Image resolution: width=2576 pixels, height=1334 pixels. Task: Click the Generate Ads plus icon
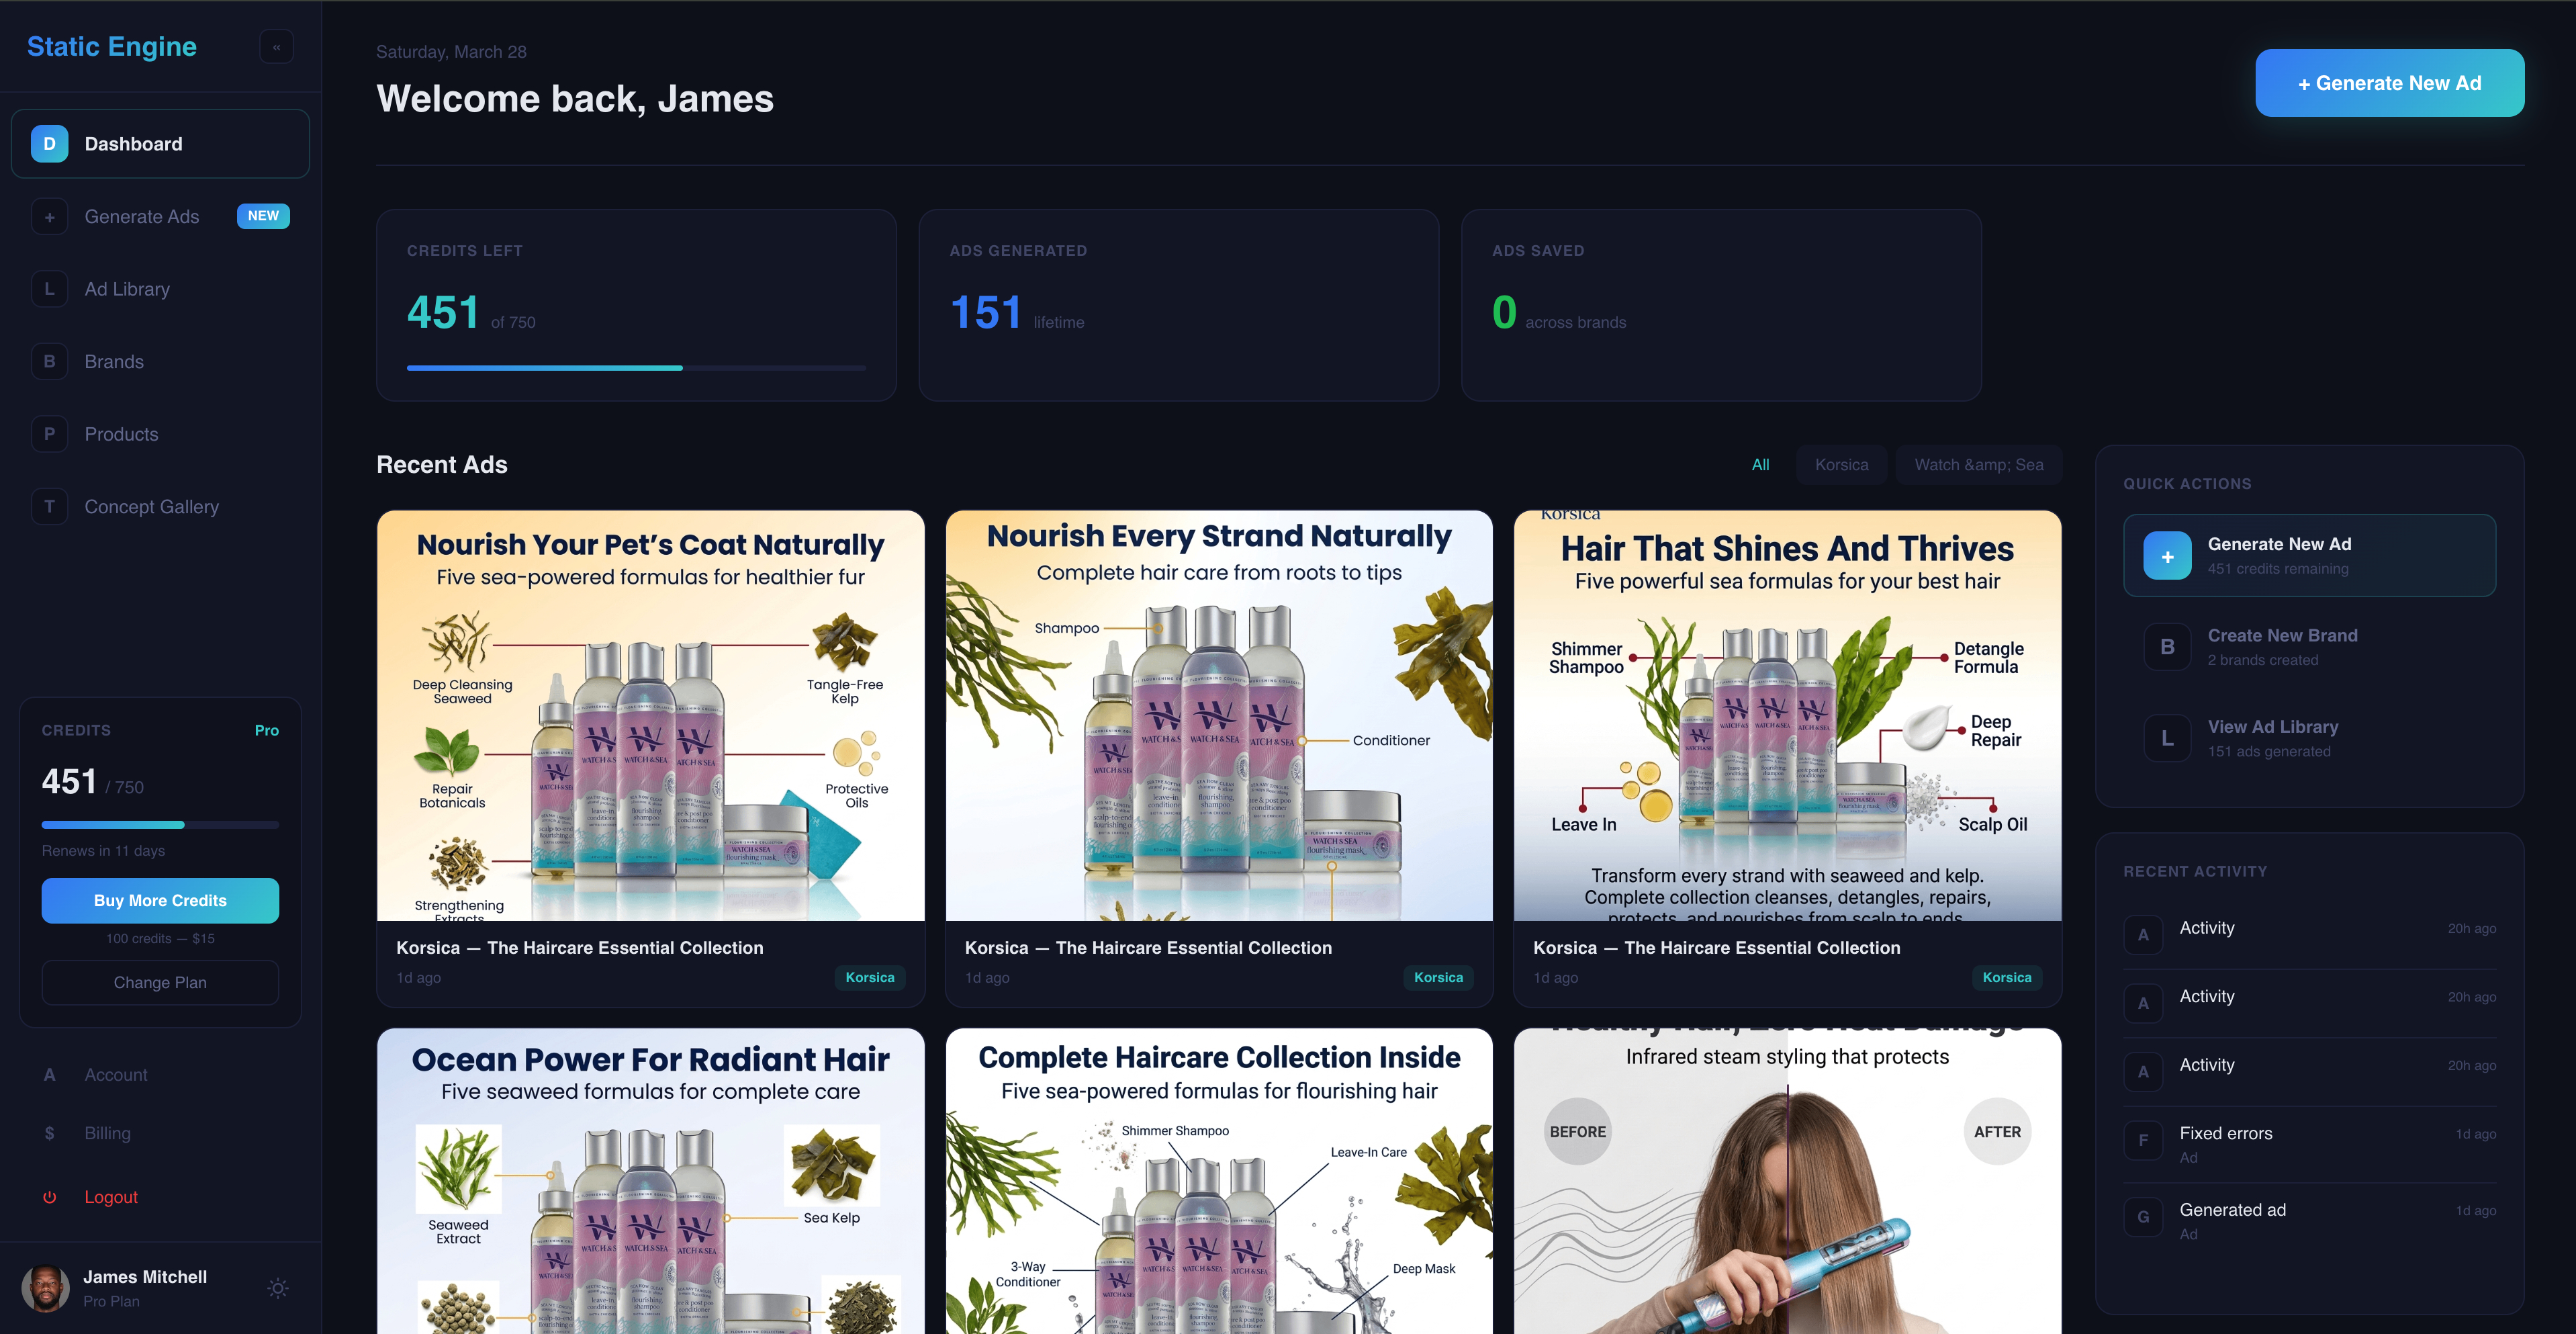tap(49, 216)
